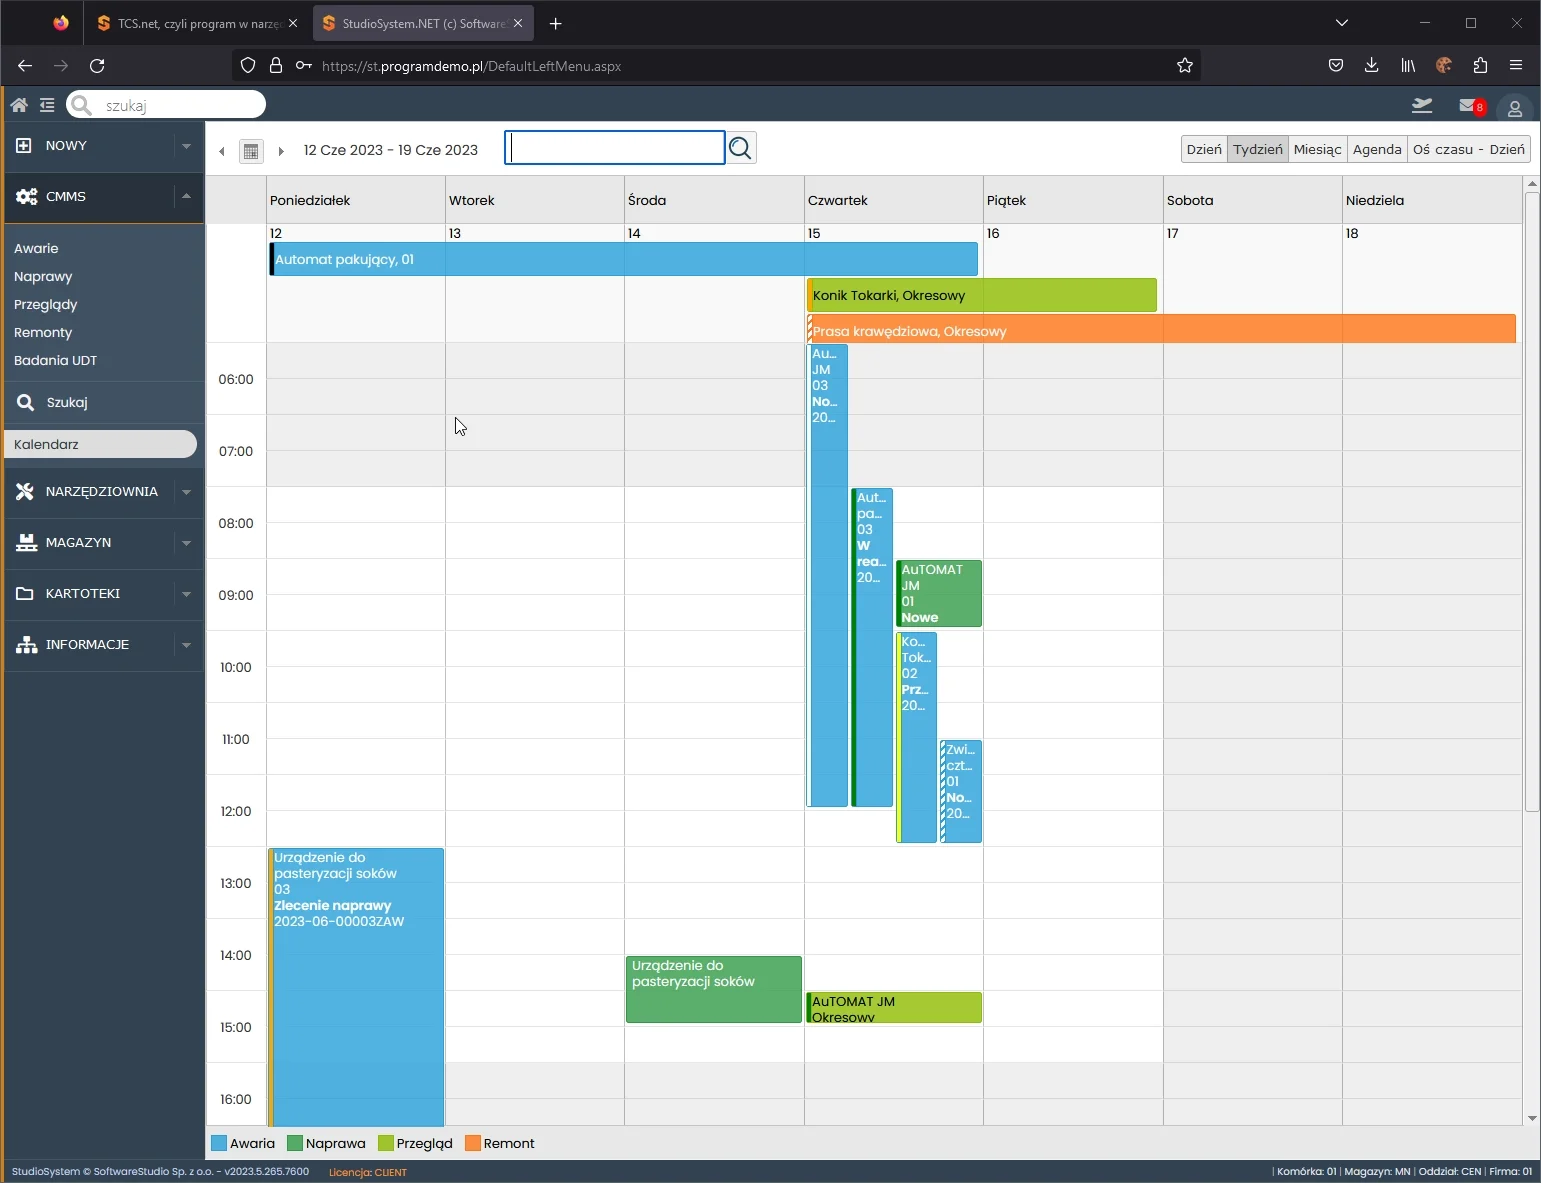This screenshot has width=1541, height=1183.
Task: Click the magnifier search button beside the filter field
Action: click(x=740, y=149)
